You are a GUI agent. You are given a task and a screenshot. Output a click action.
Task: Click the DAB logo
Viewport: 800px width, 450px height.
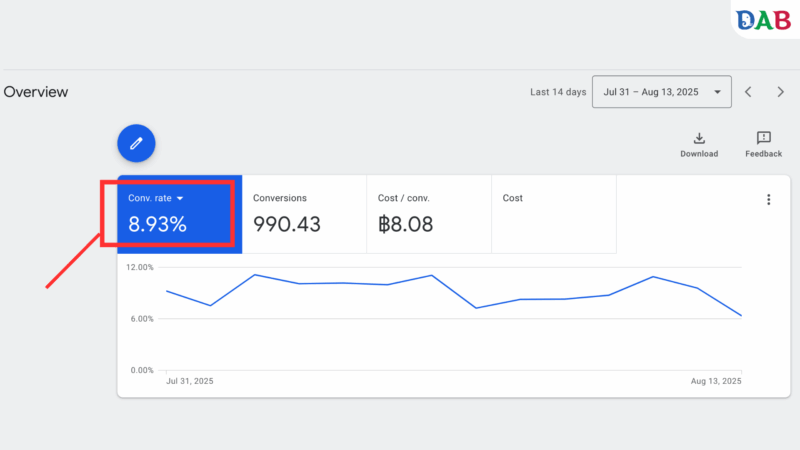[763, 20]
